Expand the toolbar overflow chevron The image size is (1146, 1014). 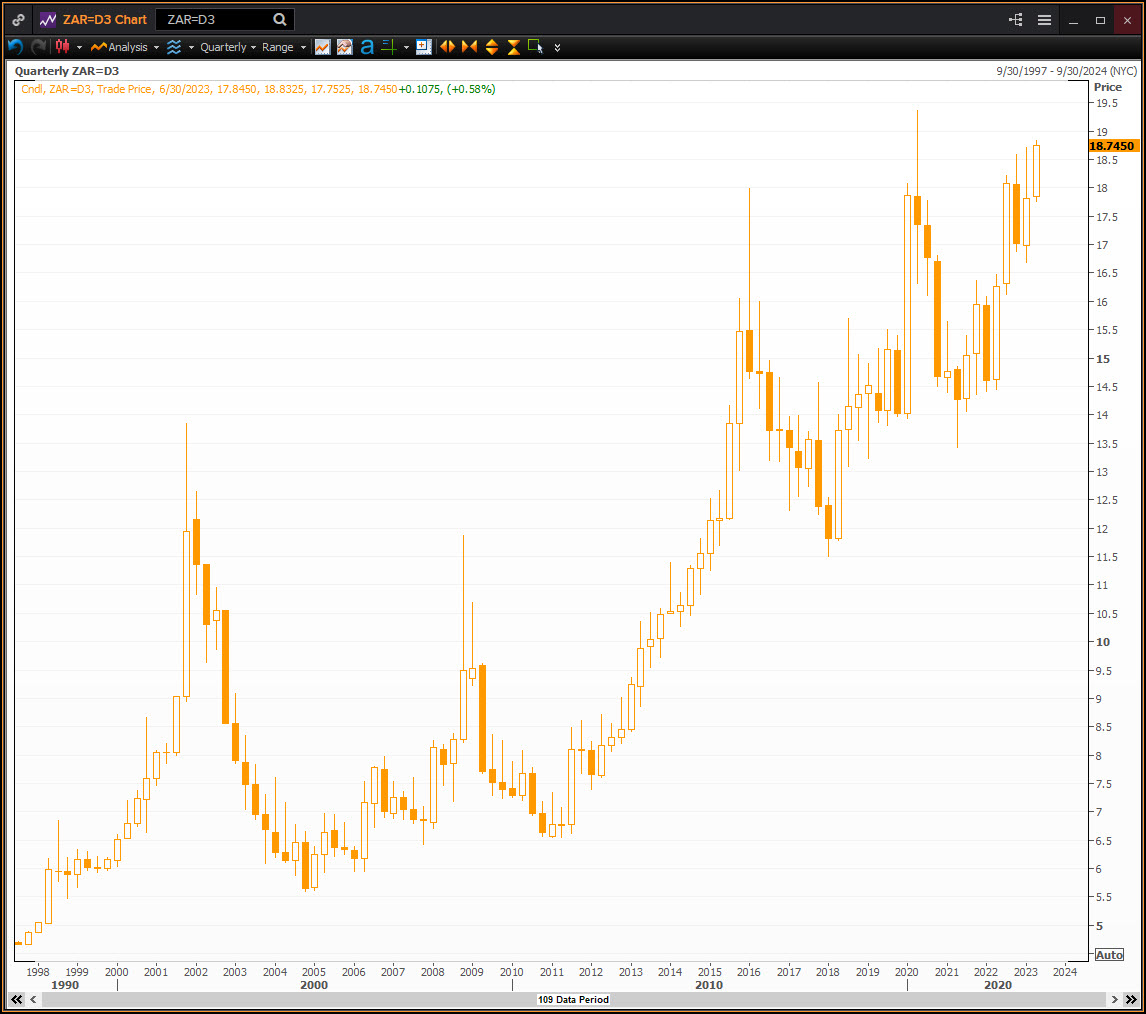tap(556, 46)
